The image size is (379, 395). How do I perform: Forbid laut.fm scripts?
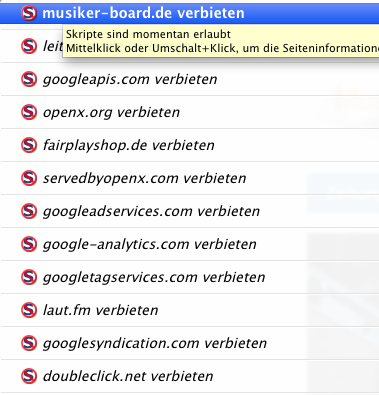pyautogui.click(x=189, y=310)
